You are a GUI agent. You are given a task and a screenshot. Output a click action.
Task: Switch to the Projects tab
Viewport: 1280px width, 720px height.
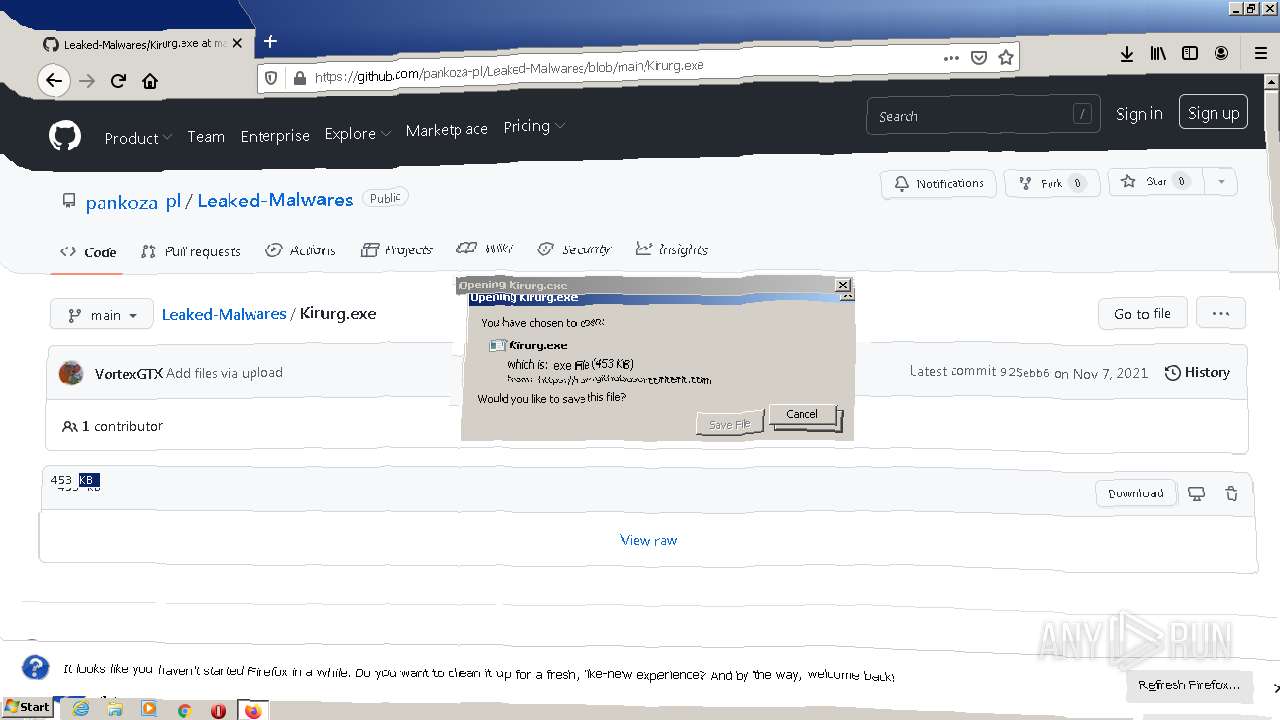coord(397,249)
